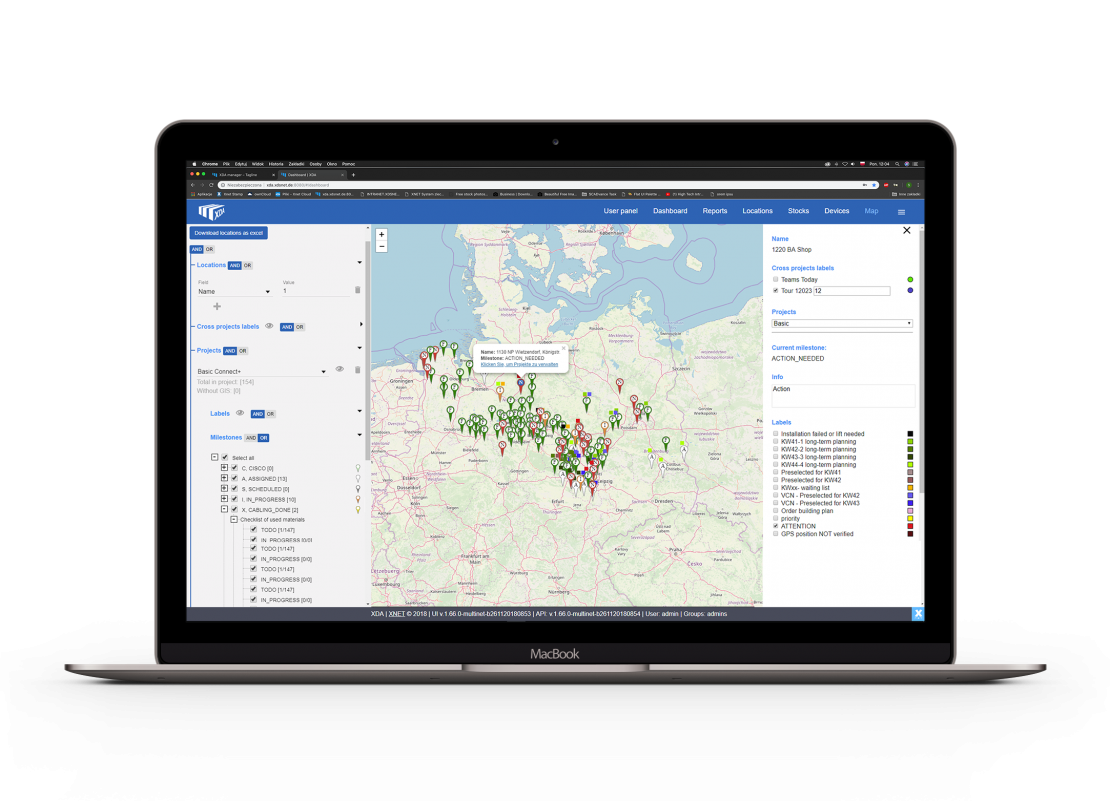Expand the S, SCHEDULED tree node
1110x801 pixels.
click(224, 488)
